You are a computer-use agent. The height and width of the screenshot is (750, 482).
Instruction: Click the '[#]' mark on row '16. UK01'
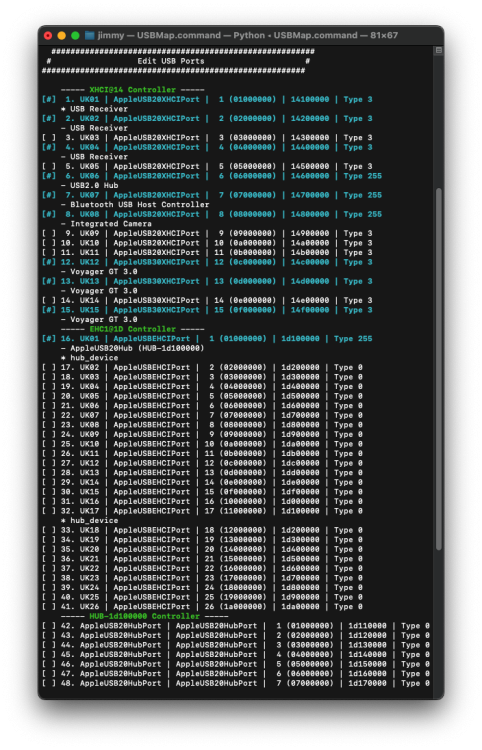[x=49, y=339]
